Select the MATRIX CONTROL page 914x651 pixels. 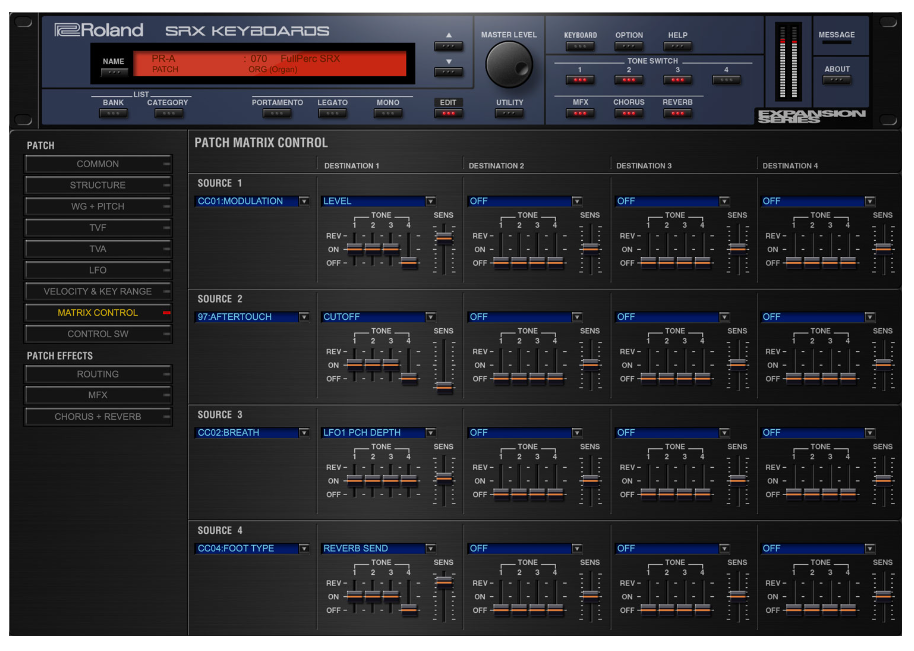pyautogui.click(x=98, y=313)
